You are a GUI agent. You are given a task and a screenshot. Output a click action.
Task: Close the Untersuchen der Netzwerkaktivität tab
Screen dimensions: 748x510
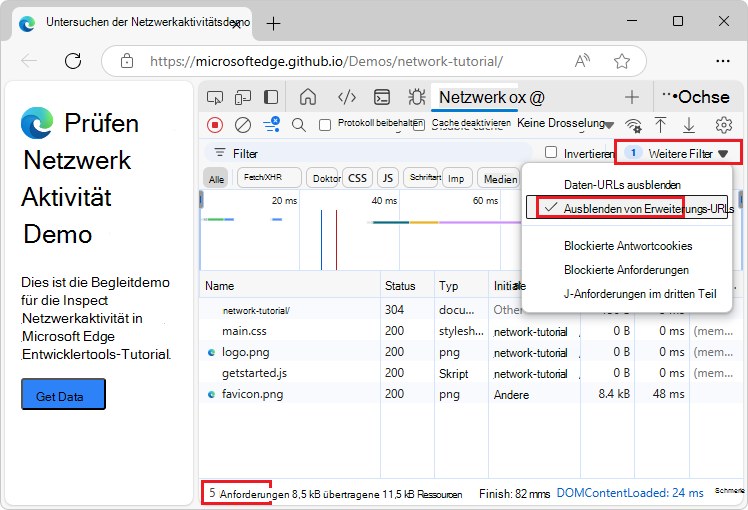coord(237,25)
